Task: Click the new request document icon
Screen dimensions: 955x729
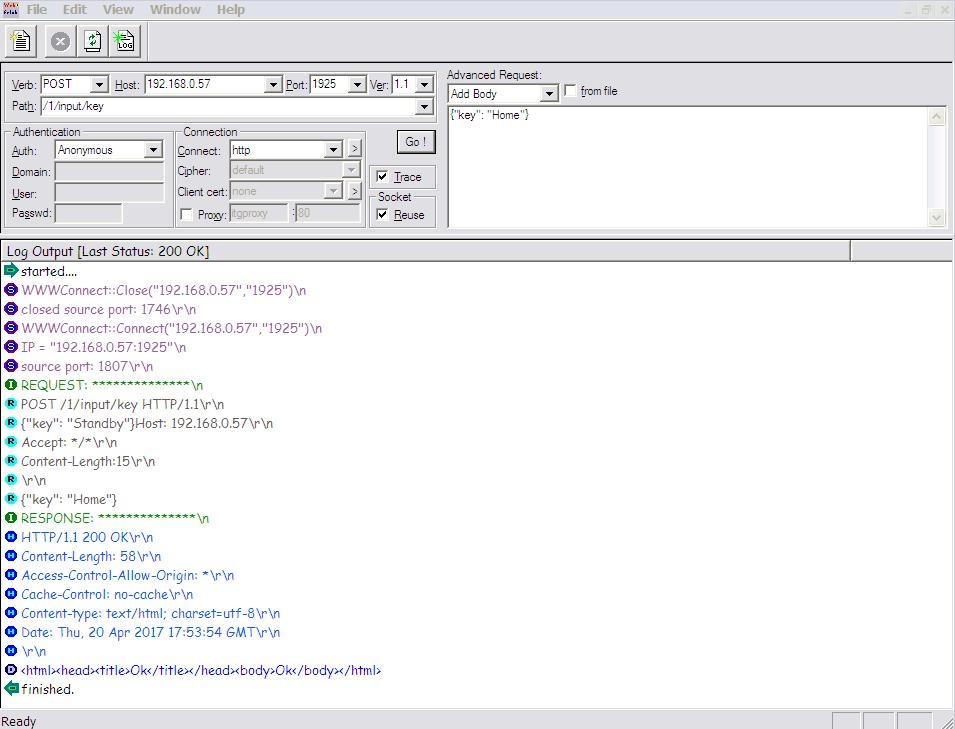Action: pos(21,41)
